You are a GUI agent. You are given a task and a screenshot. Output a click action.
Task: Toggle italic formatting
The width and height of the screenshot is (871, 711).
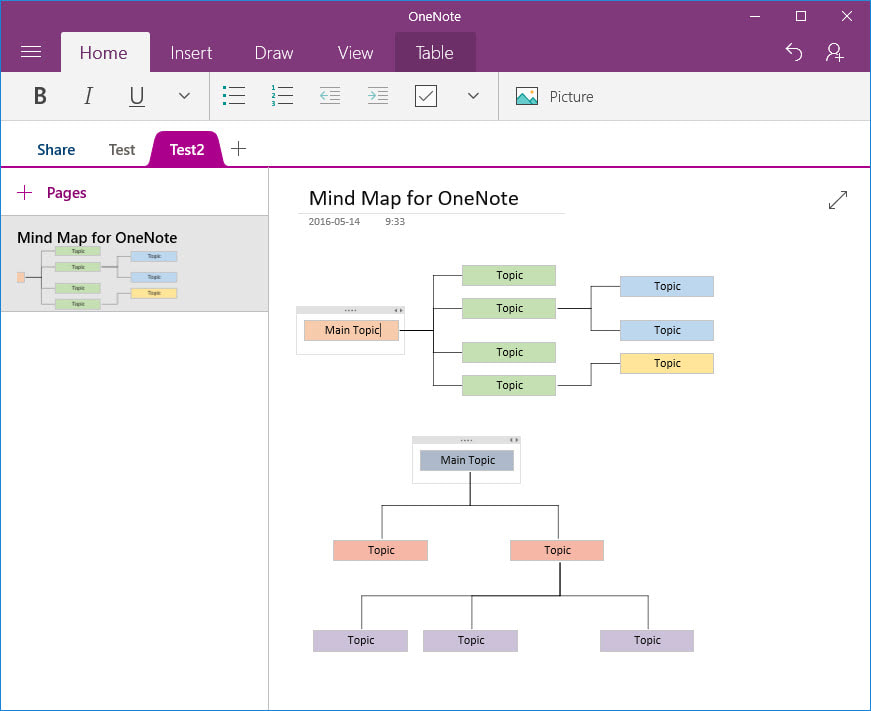tap(88, 96)
